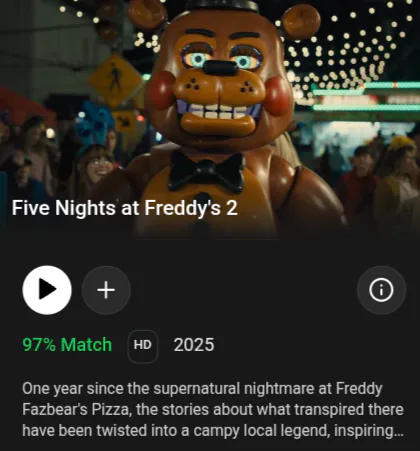The height and width of the screenshot is (451, 420).
Task: Click the synopsis starting with One year since
Action: (213, 409)
